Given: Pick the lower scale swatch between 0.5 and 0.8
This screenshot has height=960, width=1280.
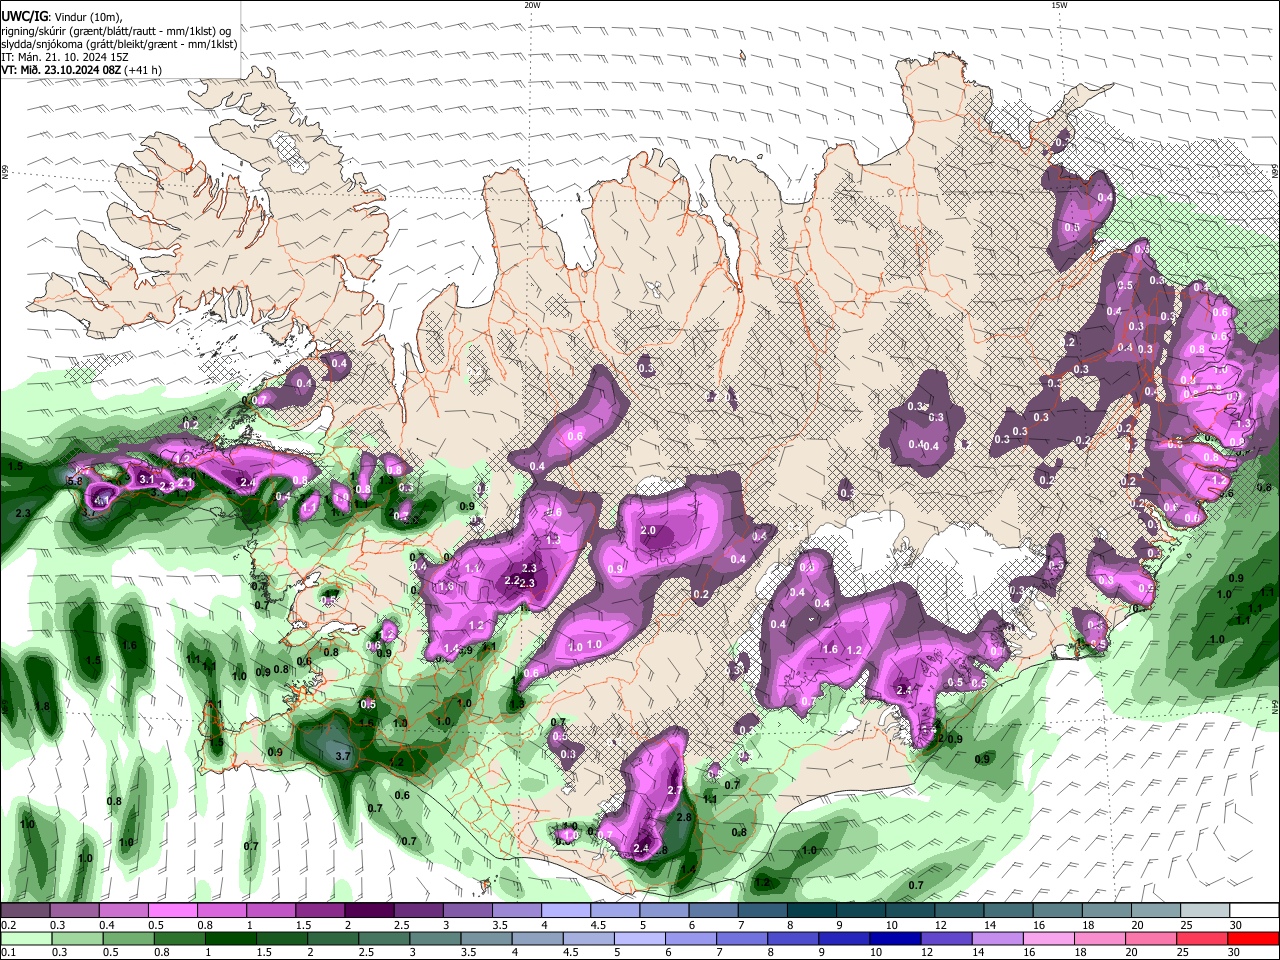Looking at the screenshot, I should 128,939.
